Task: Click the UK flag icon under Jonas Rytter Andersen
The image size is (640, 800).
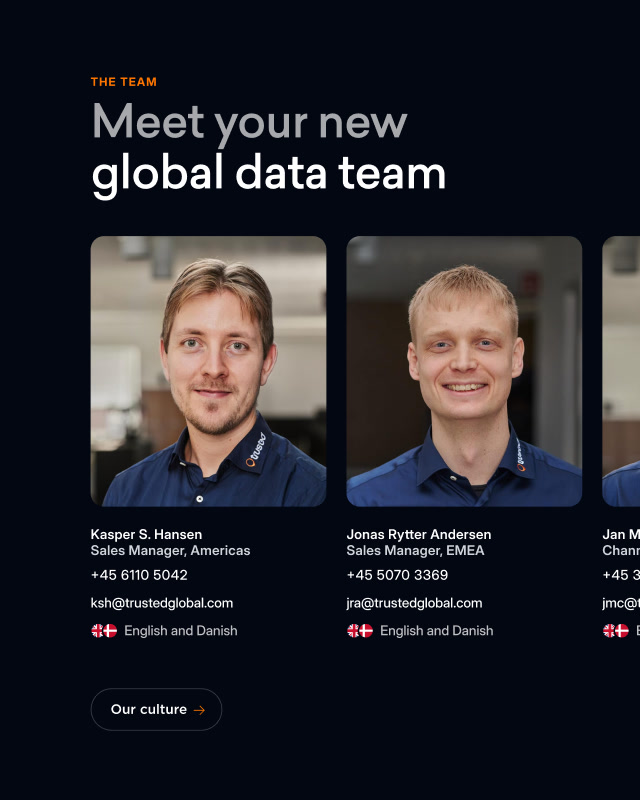Action: [353, 631]
